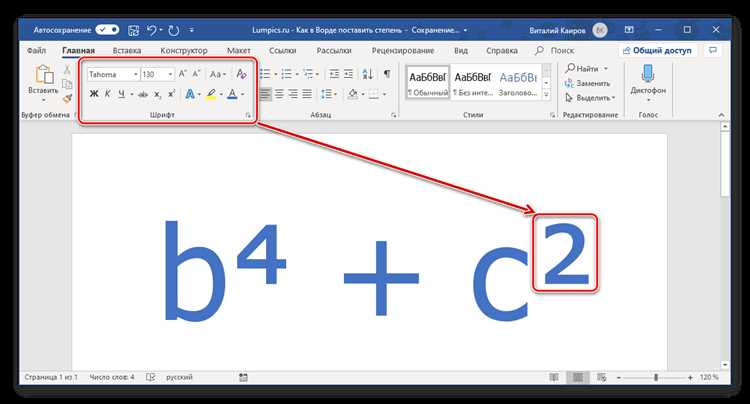Click the zoom slider in the status bar
The image size is (750, 404).
[x=656, y=377]
